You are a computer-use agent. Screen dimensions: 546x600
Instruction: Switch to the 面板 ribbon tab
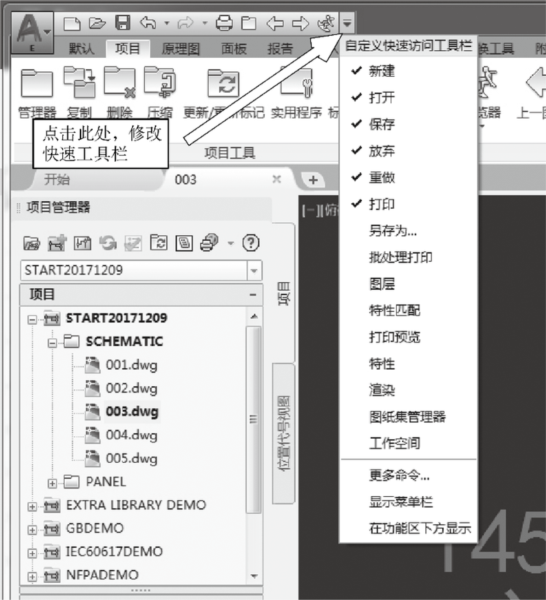pyautogui.click(x=234, y=49)
